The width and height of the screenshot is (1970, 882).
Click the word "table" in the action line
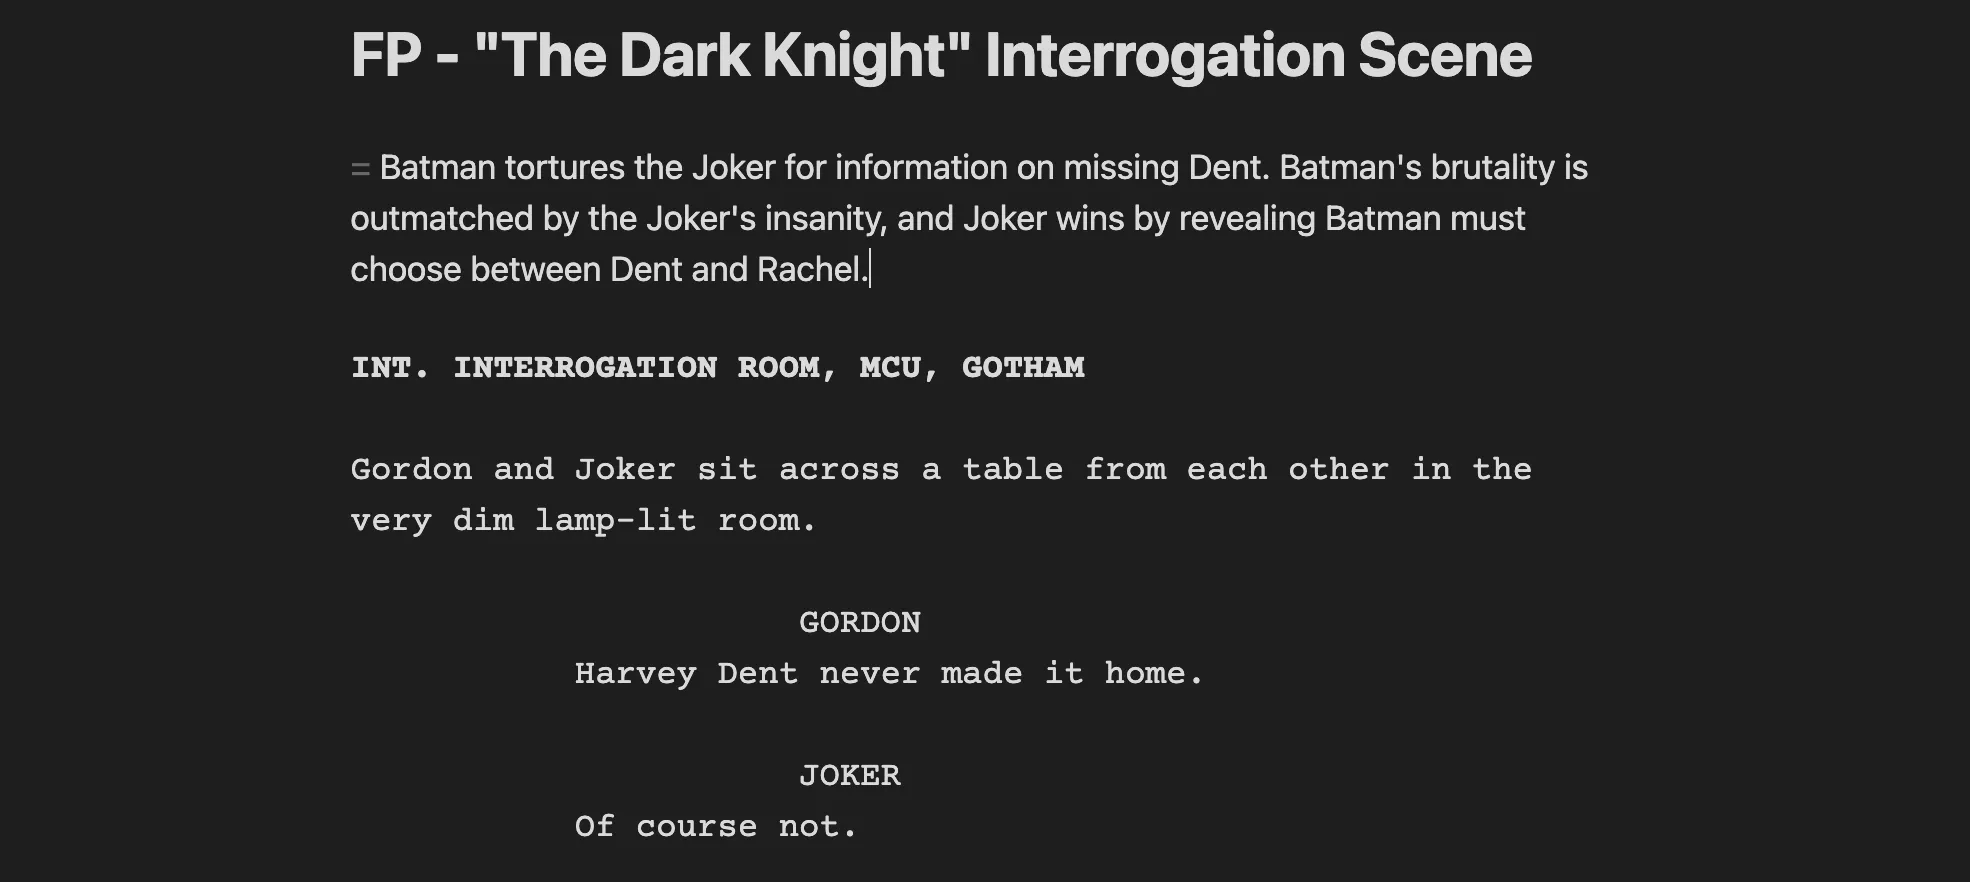coord(1013,469)
